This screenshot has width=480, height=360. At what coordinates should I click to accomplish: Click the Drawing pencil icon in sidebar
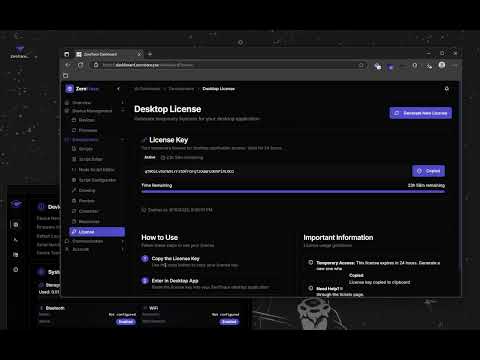(74, 190)
